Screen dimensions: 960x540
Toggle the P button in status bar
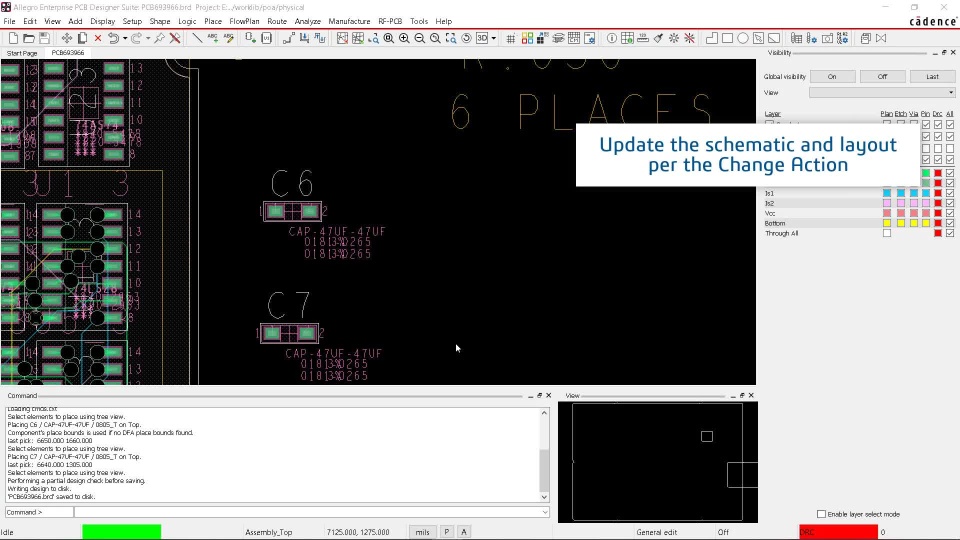click(446, 532)
